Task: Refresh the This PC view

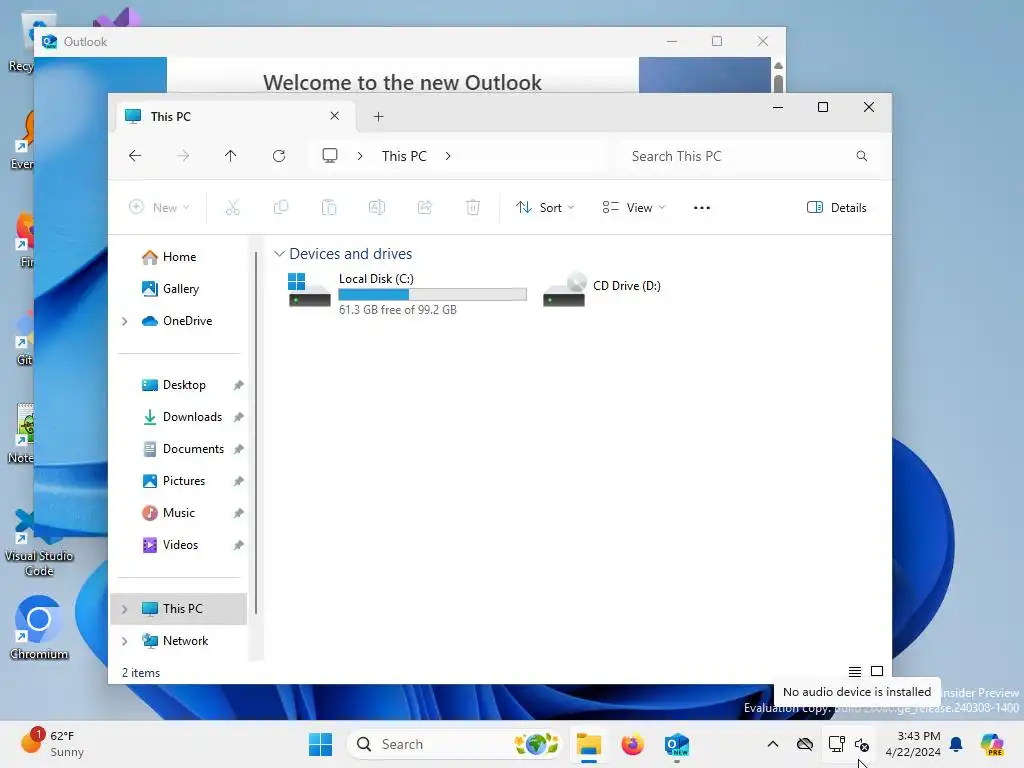Action: pos(279,156)
